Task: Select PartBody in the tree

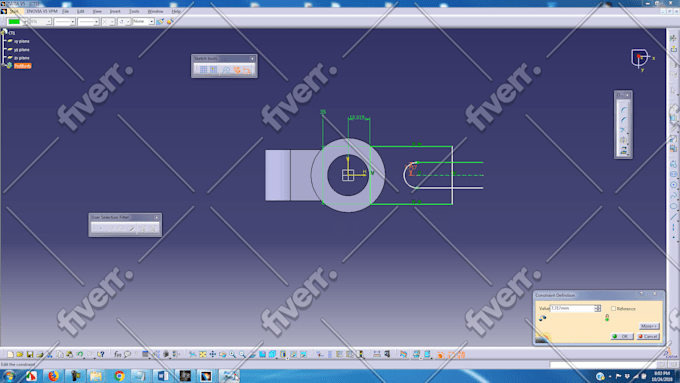Action: click(23, 66)
